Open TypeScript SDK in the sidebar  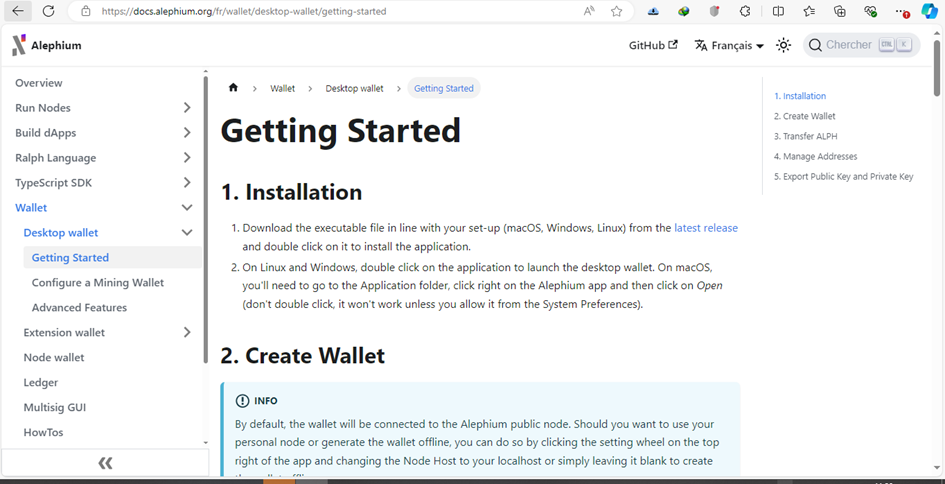(54, 183)
